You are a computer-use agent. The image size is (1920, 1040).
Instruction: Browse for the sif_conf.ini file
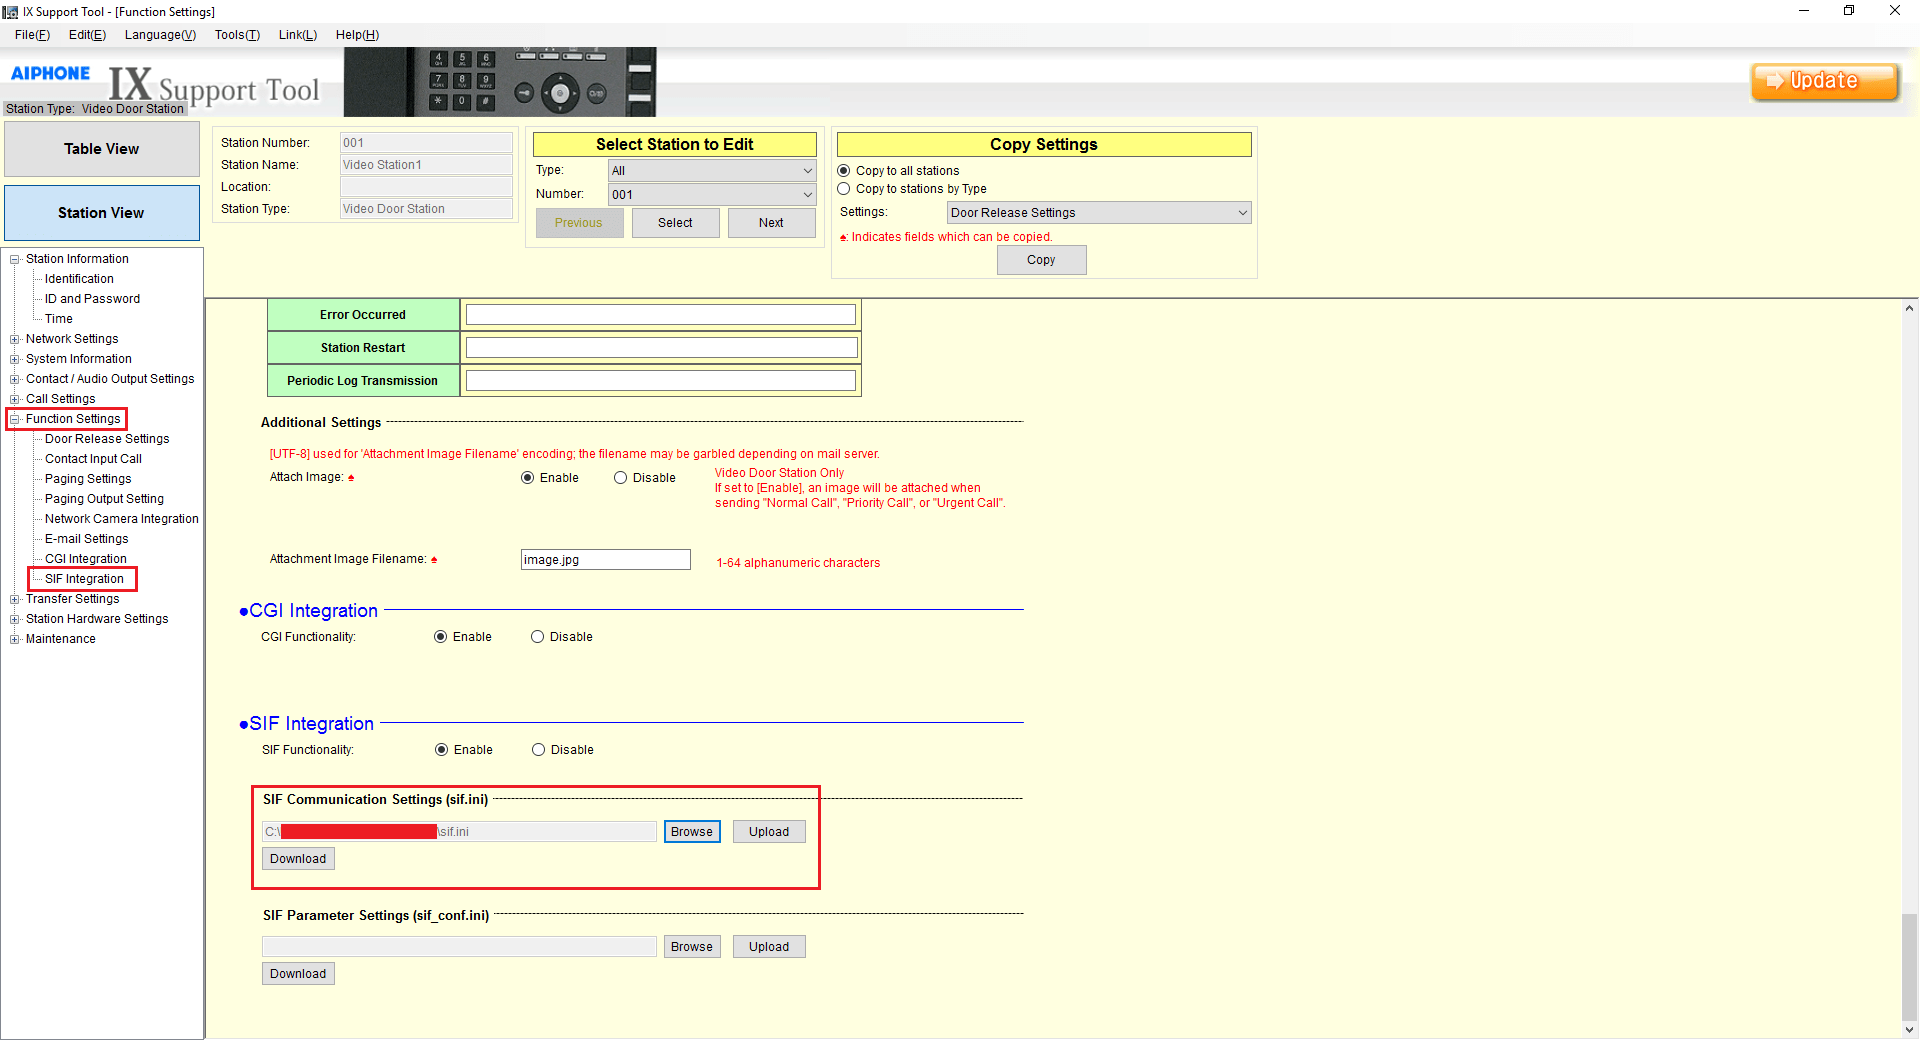click(692, 947)
